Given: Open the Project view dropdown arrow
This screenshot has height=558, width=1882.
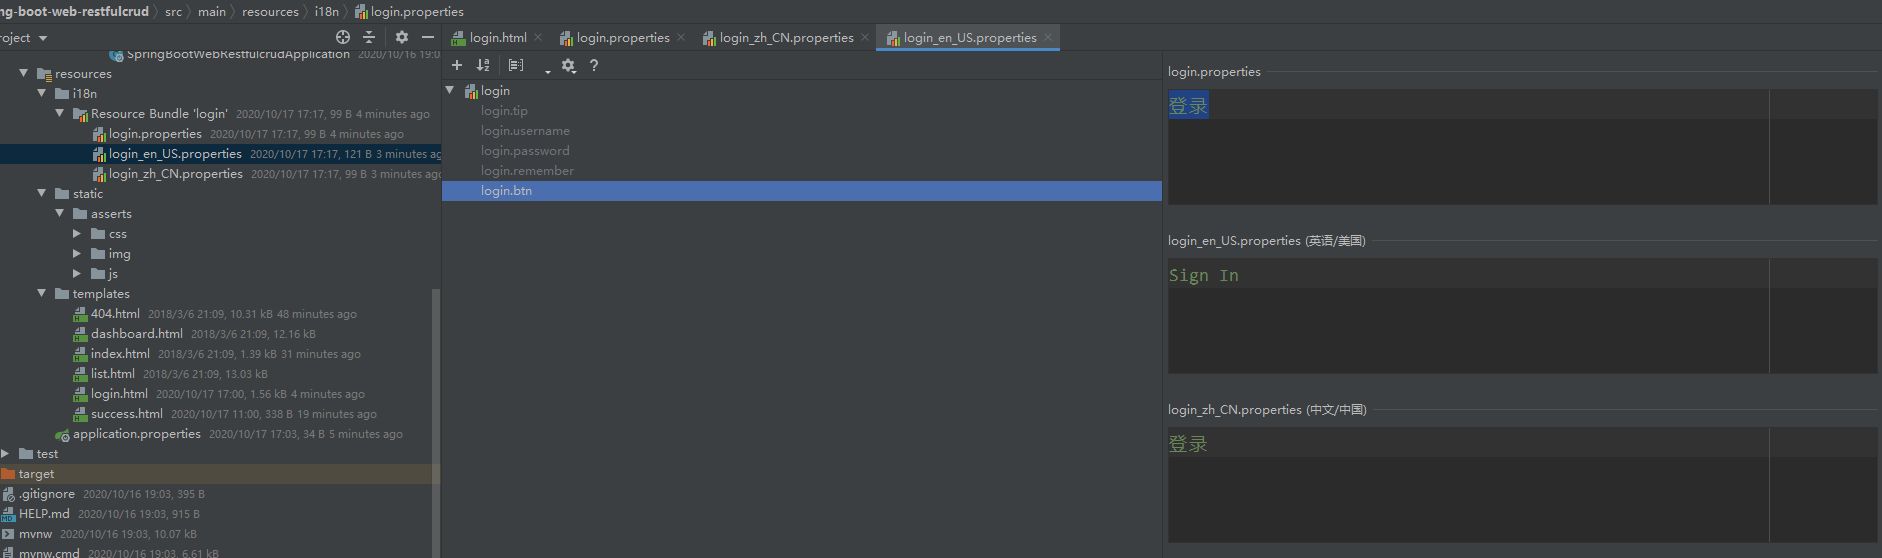Looking at the screenshot, I should (x=43, y=38).
